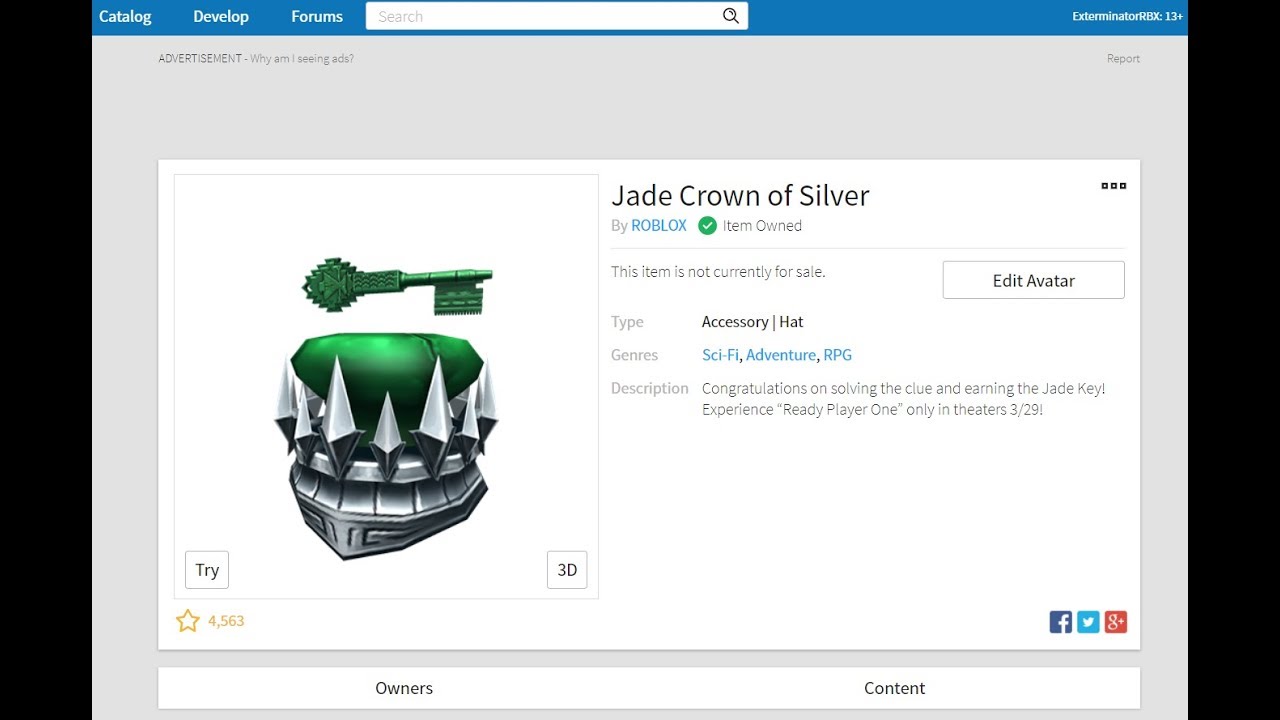This screenshot has width=1280, height=720.
Task: Open the RPG genre link
Action: pos(838,355)
